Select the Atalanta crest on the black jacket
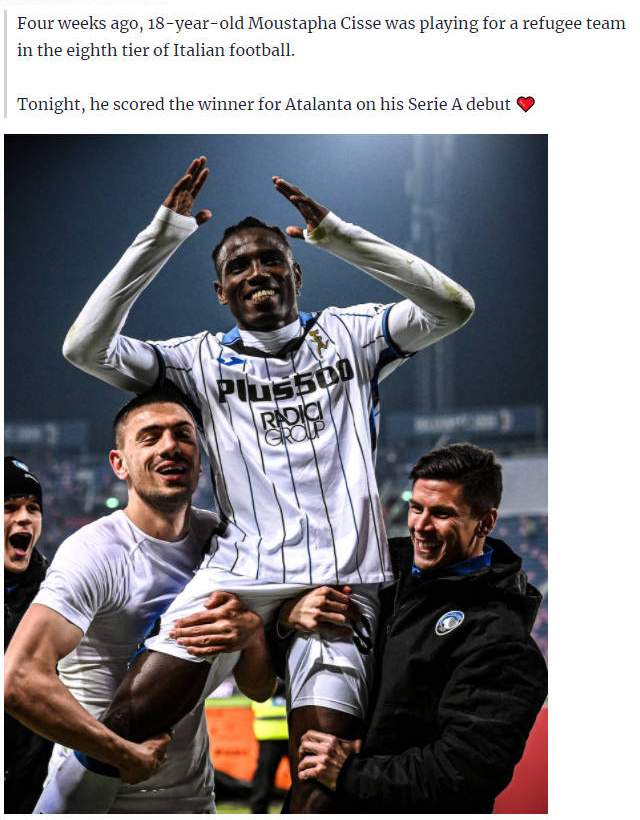This screenshot has height=820, width=640. 449,623
